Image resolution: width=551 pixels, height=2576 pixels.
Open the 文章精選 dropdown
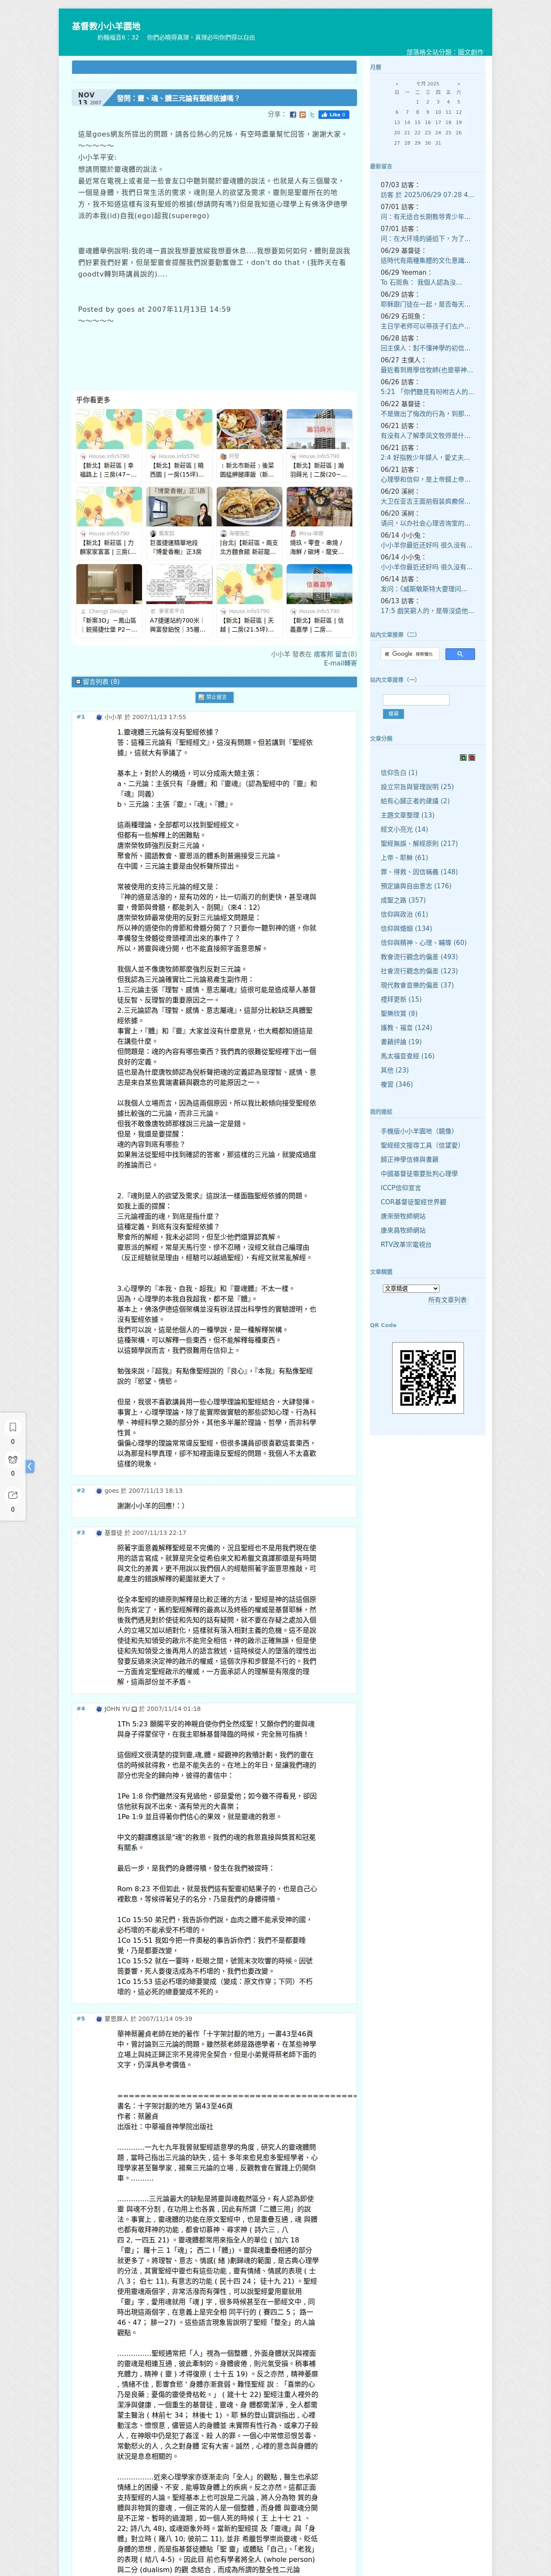point(411,1288)
